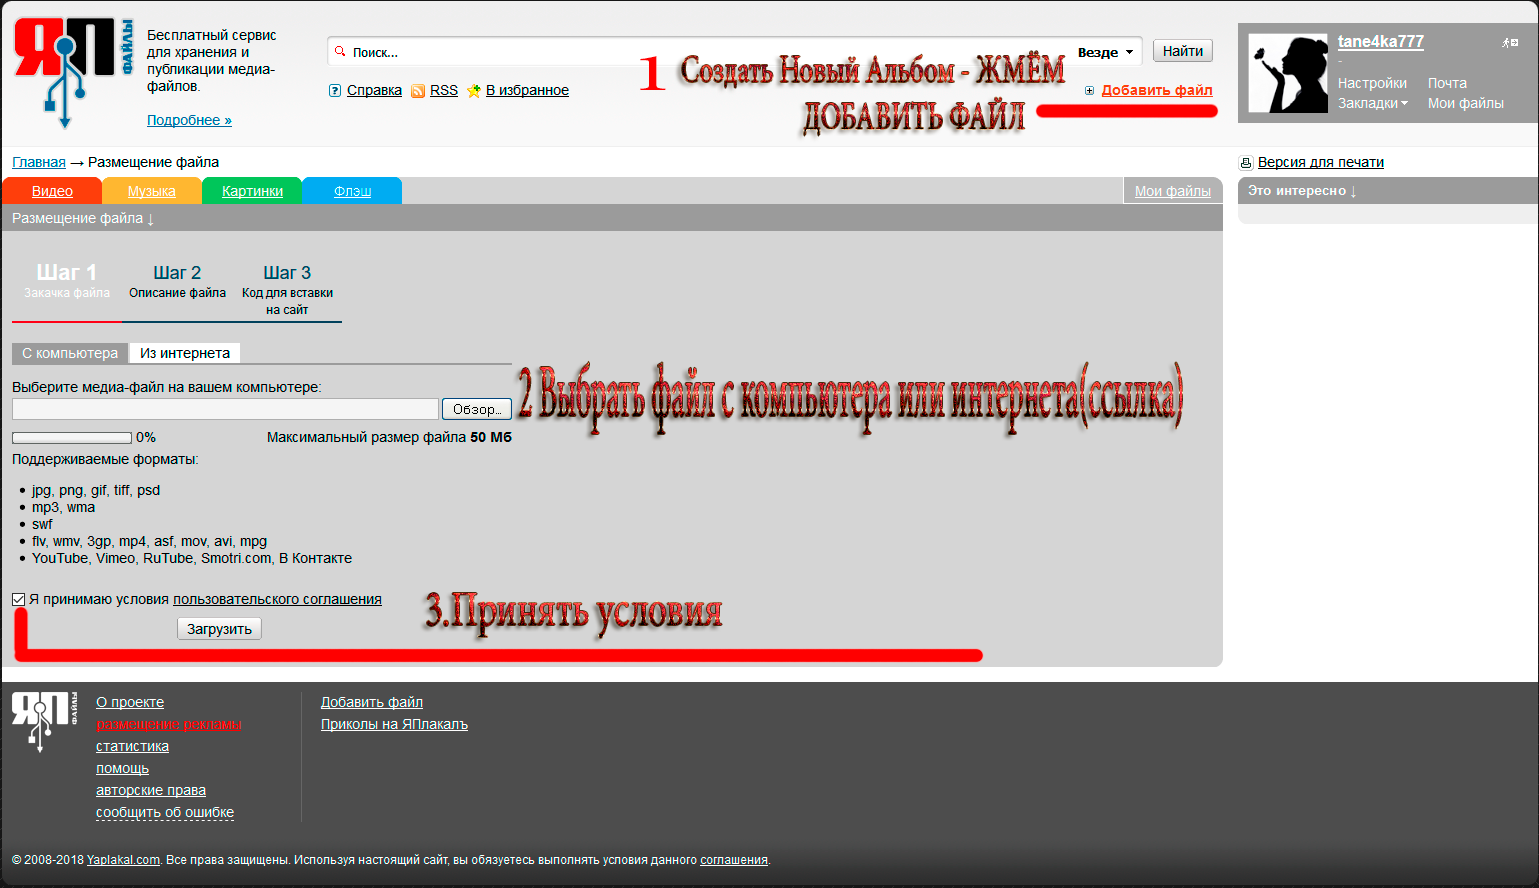Click the orange RSS feed icon
Image resolution: width=1539 pixels, height=888 pixels.
418,91
